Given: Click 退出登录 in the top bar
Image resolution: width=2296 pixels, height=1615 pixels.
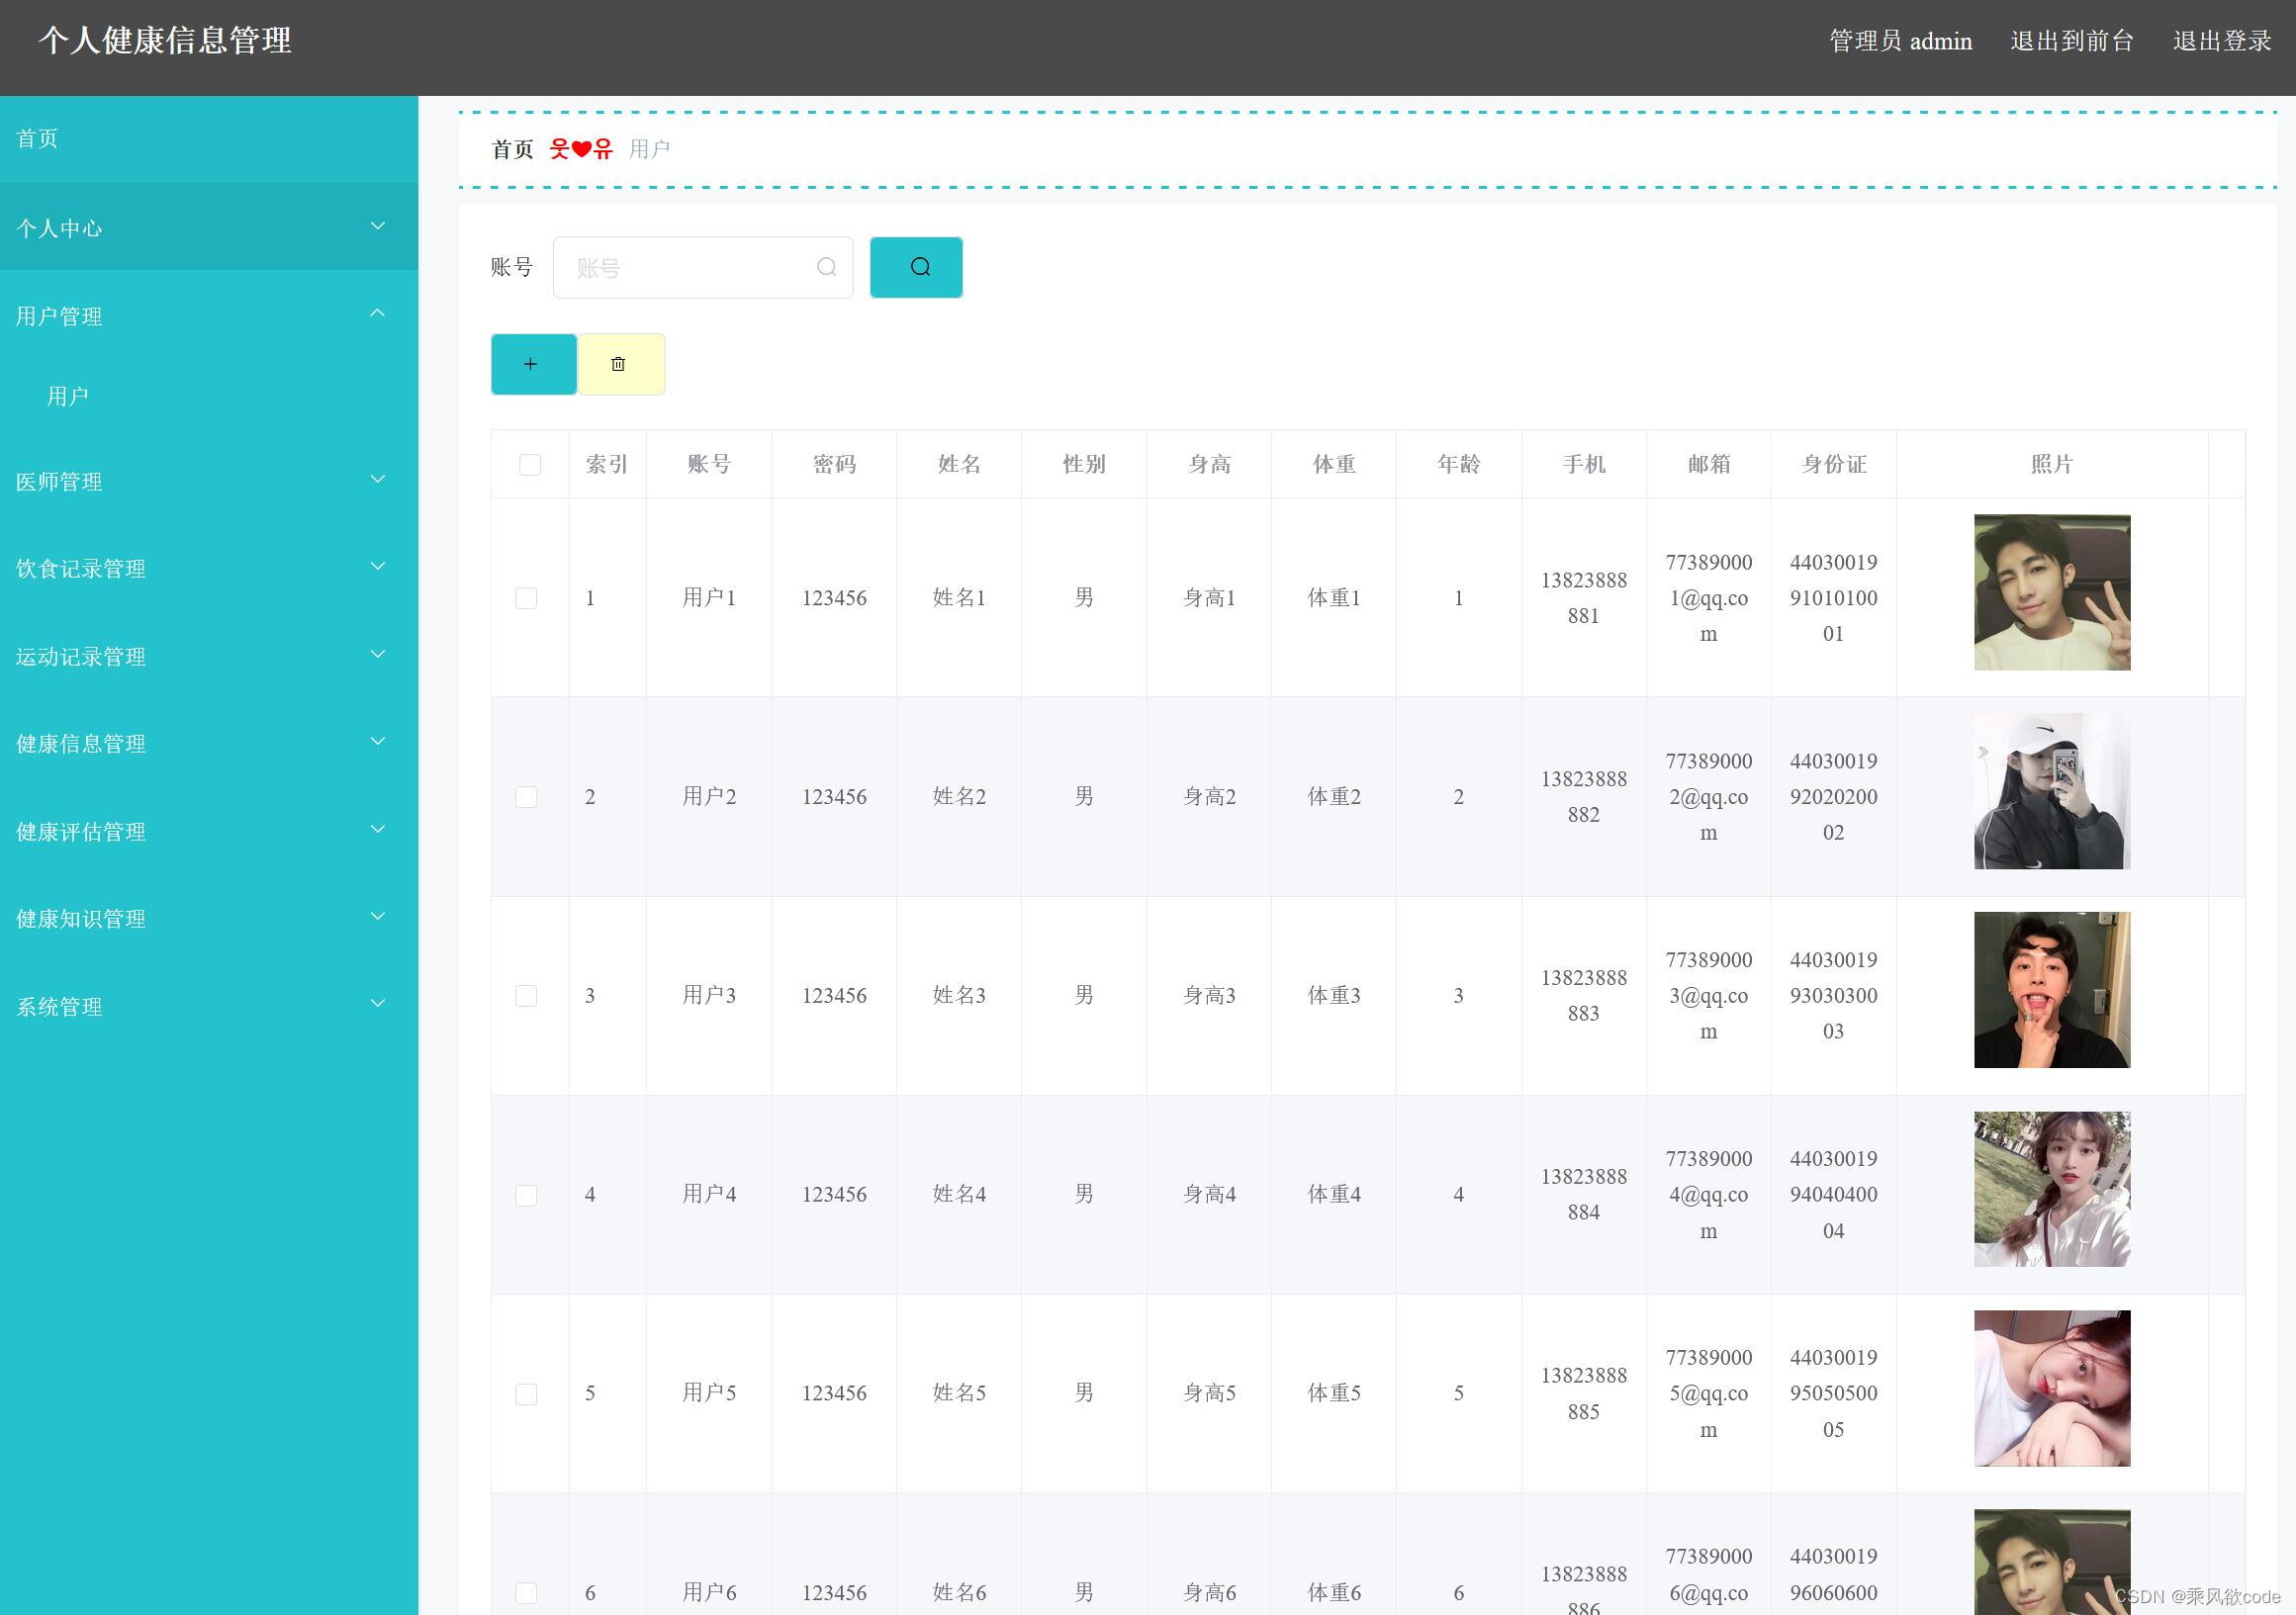Looking at the screenshot, I should [2221, 41].
